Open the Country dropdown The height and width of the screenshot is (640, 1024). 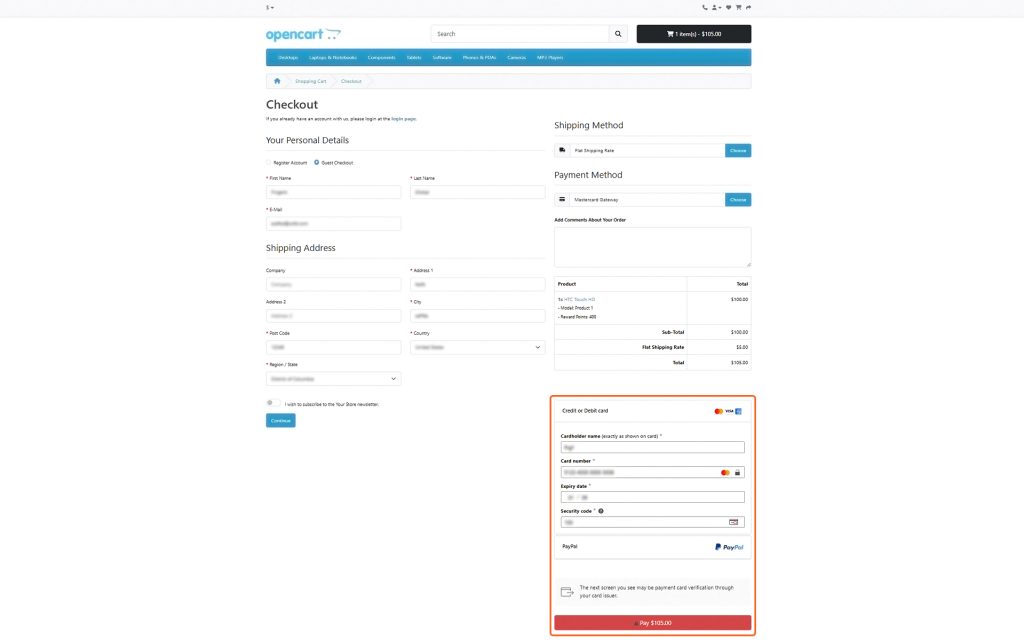point(478,346)
